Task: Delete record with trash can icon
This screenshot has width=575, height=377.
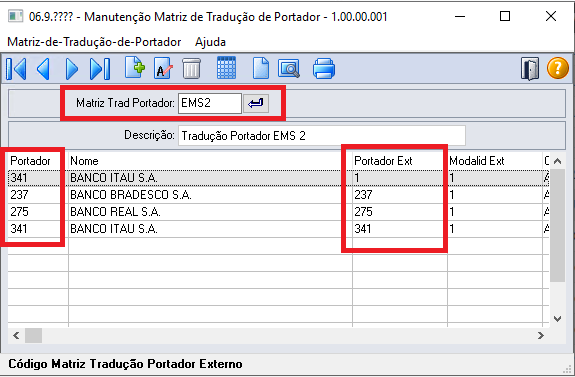Action: pos(191,69)
